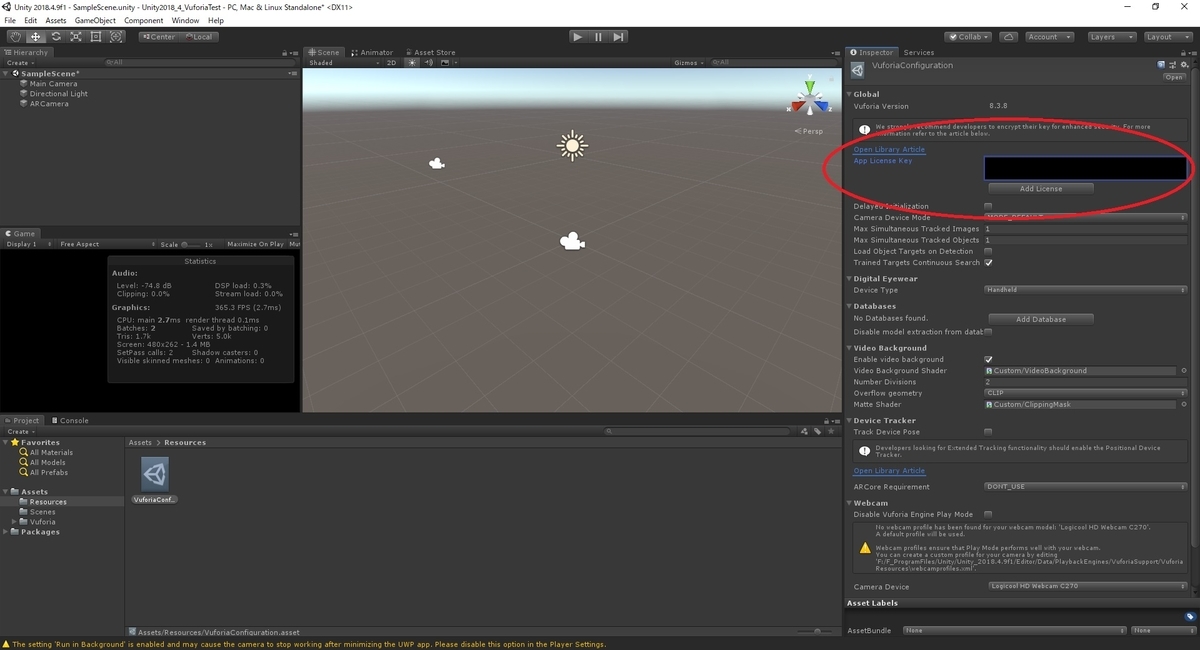The image size is (1200, 650).
Task: Open ARCore Requirement DONT_USE dropdown
Action: pos(1086,487)
